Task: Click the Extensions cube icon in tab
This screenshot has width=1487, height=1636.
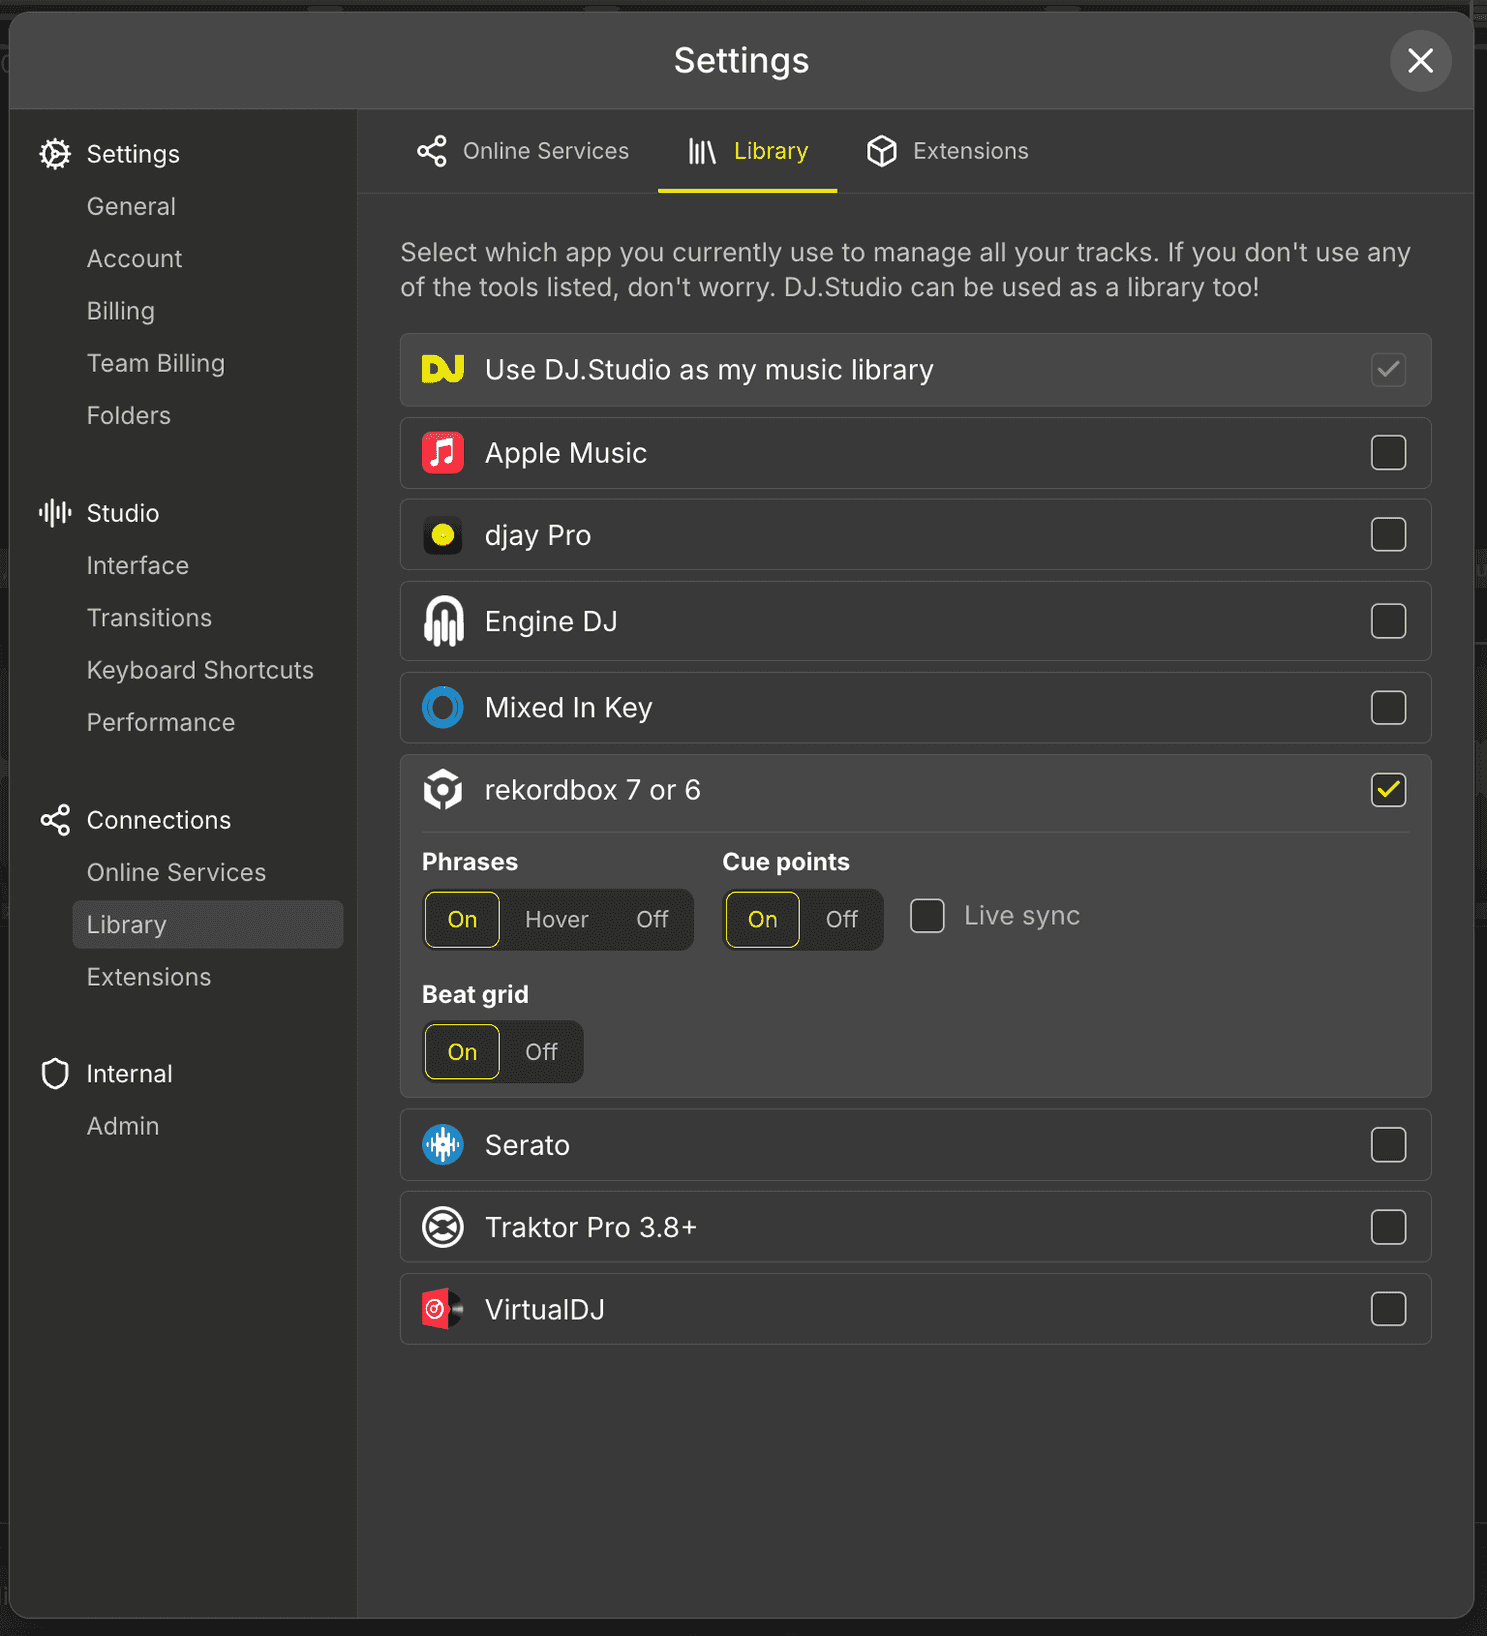Action: (882, 151)
